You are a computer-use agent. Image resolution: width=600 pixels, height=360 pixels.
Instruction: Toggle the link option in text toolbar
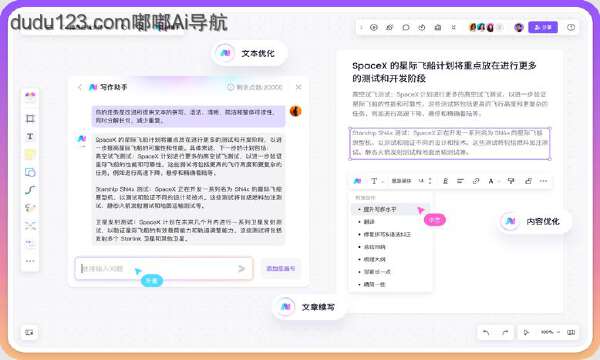click(476, 181)
